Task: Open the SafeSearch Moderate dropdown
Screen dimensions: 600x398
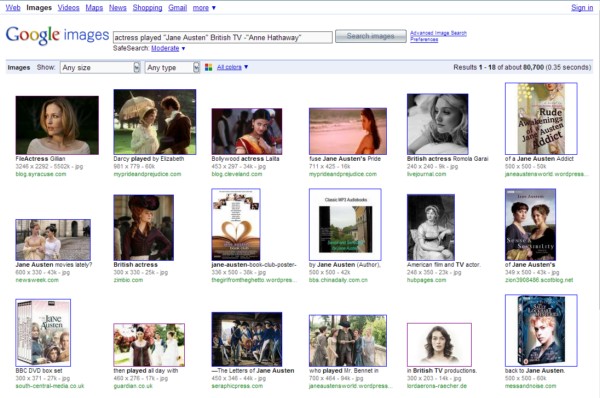Action: (168, 48)
